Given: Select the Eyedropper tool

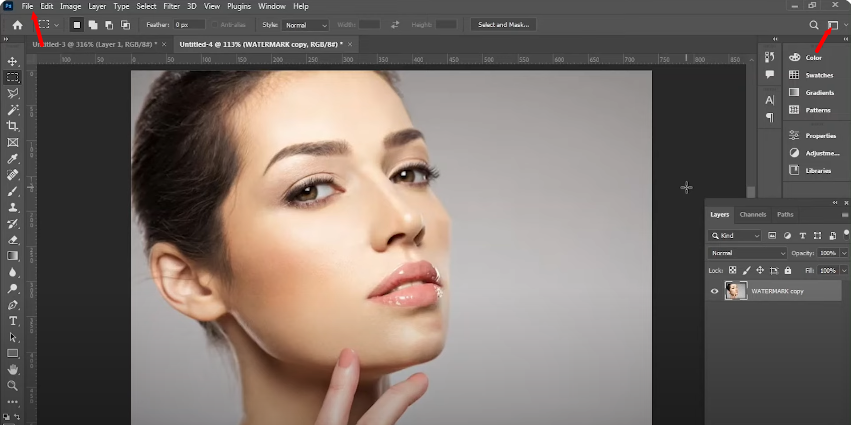Looking at the screenshot, I should 12,159.
